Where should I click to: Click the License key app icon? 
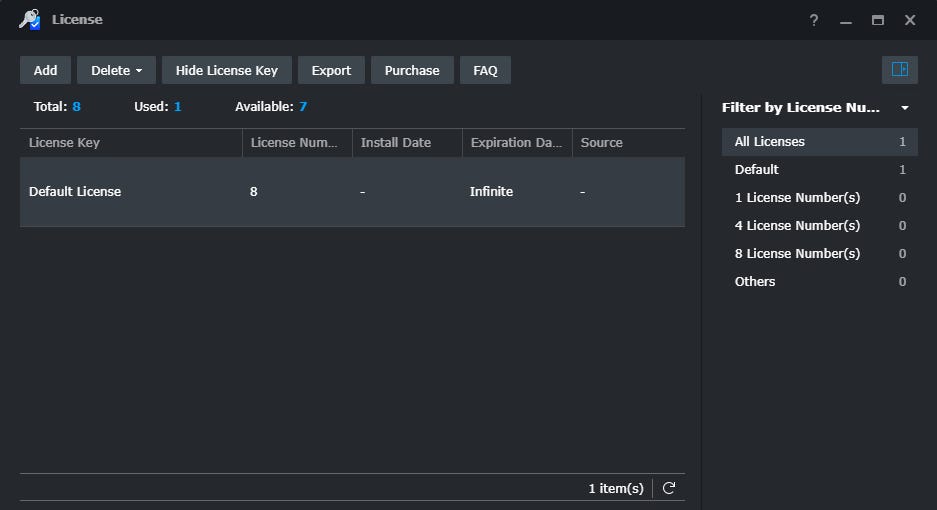pos(29,20)
